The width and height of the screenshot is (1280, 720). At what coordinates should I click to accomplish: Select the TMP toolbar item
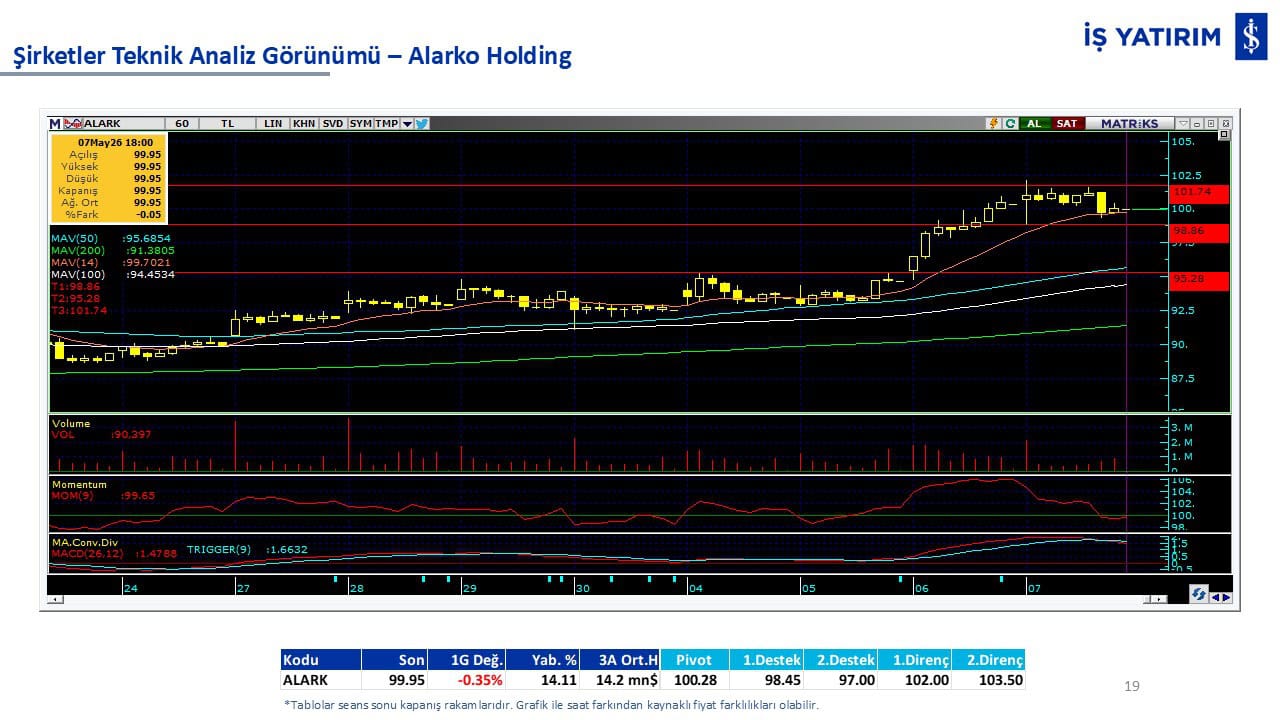[387, 124]
